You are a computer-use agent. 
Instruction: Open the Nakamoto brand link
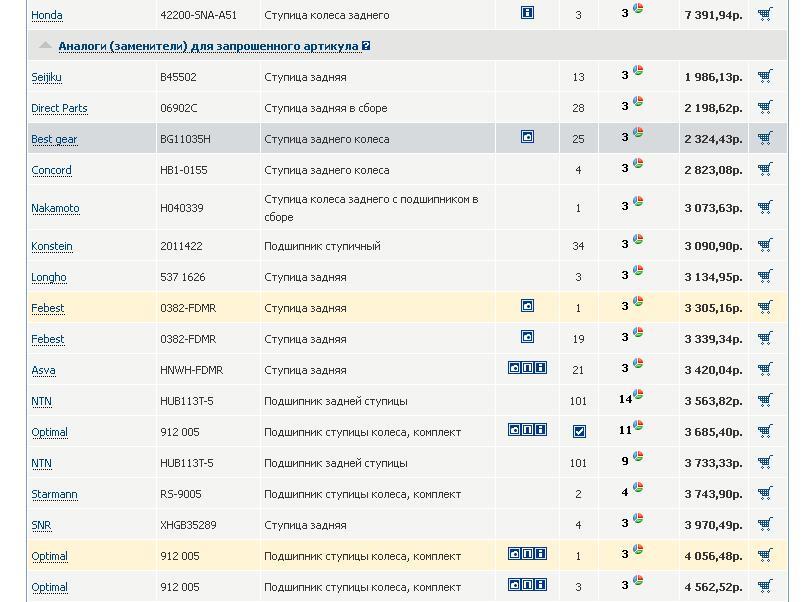(x=55, y=208)
